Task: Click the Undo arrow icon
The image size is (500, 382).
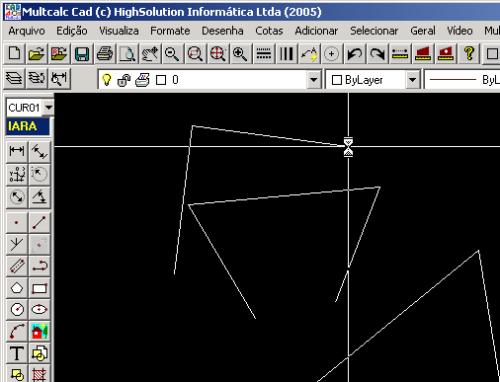Action: 354,54
